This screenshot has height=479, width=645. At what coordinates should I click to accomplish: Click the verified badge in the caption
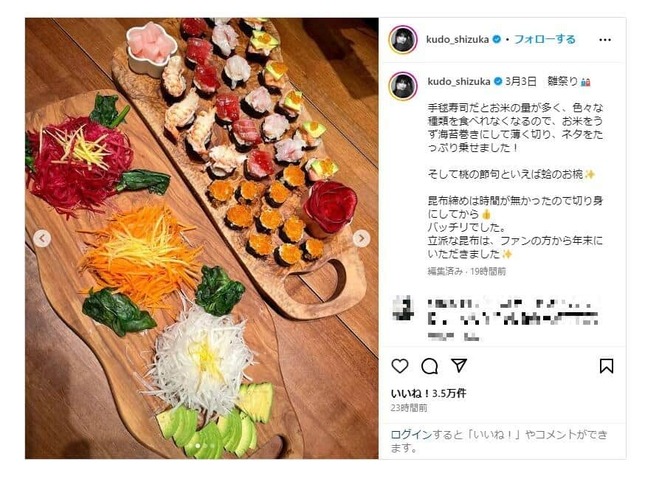498,81
